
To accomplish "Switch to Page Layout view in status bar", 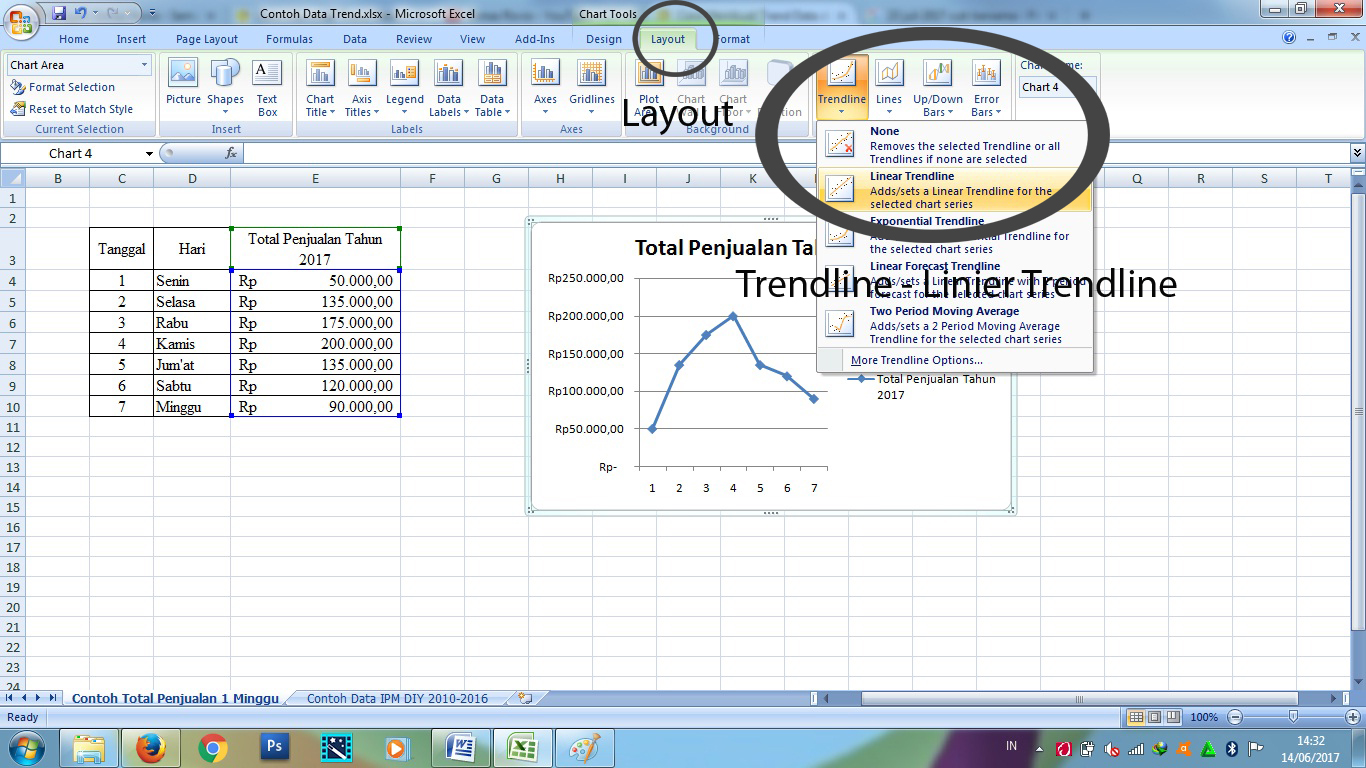I will click(x=1154, y=717).
